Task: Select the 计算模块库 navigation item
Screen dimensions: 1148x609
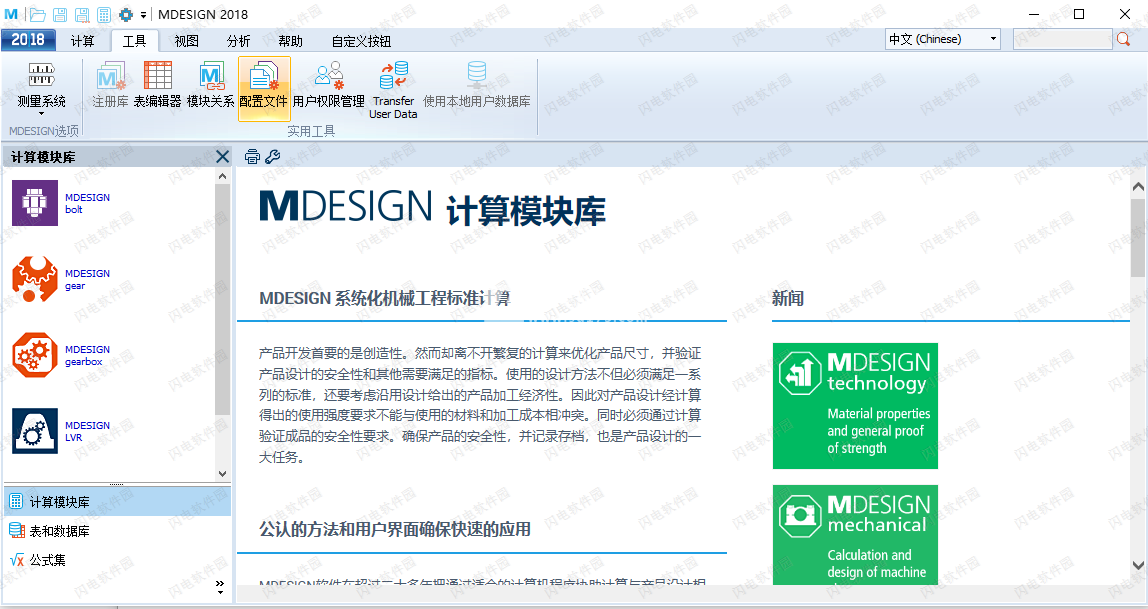Action: tap(117, 502)
